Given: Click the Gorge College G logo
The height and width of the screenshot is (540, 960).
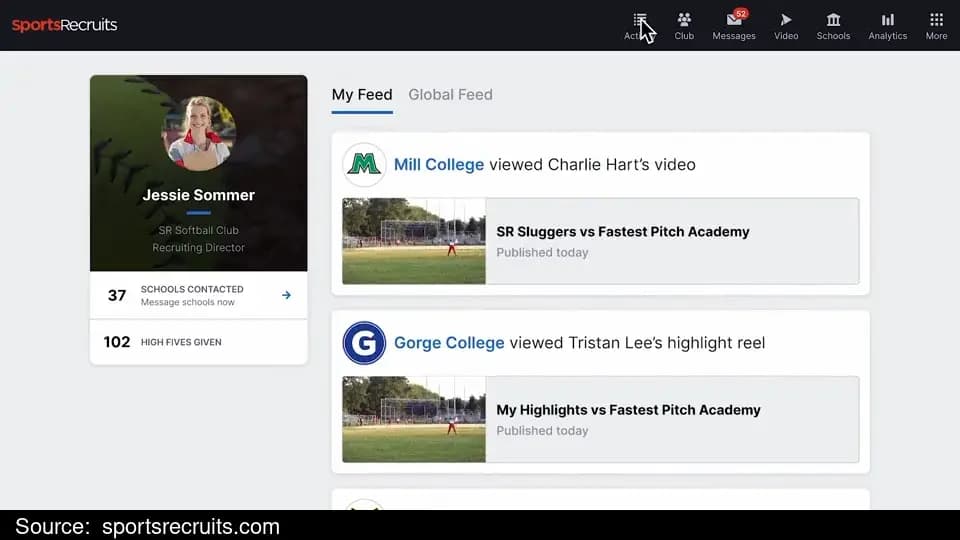Looking at the screenshot, I should tap(364, 343).
